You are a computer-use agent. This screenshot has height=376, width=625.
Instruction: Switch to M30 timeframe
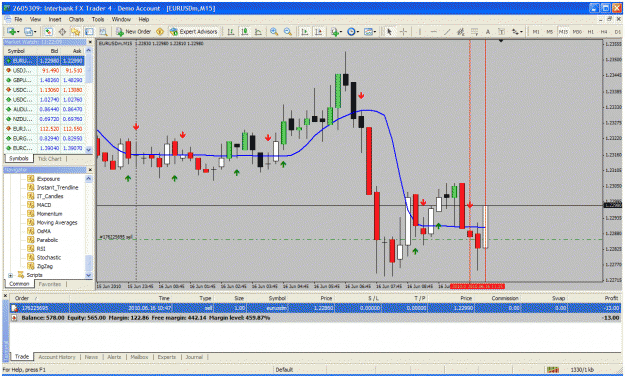pos(577,31)
